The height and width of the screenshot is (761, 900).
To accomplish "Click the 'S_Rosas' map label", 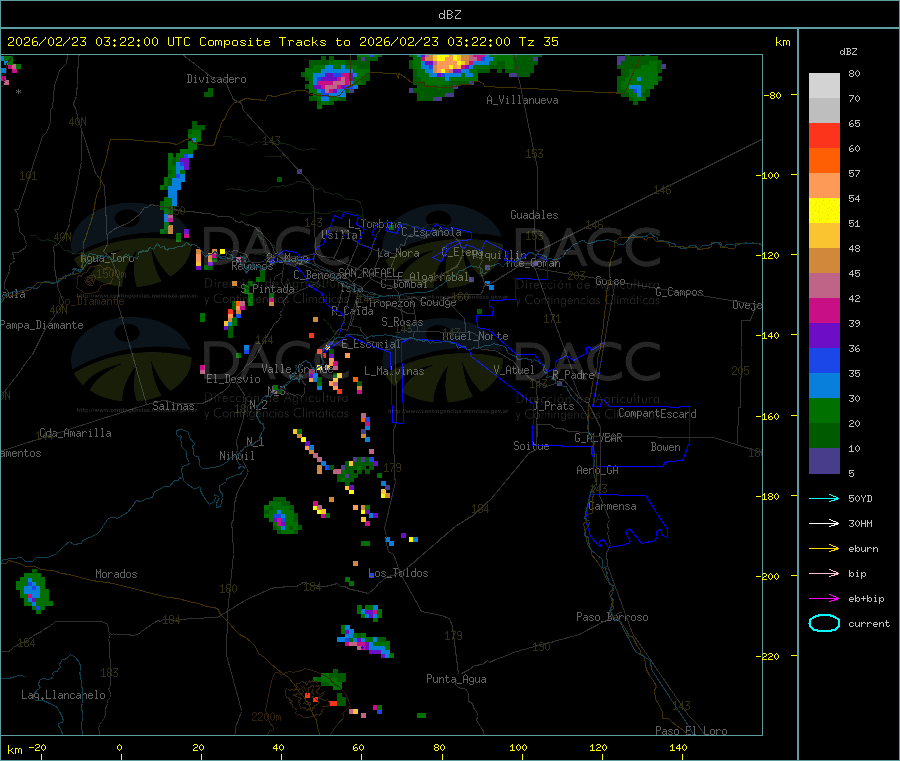I will click(x=402, y=322).
